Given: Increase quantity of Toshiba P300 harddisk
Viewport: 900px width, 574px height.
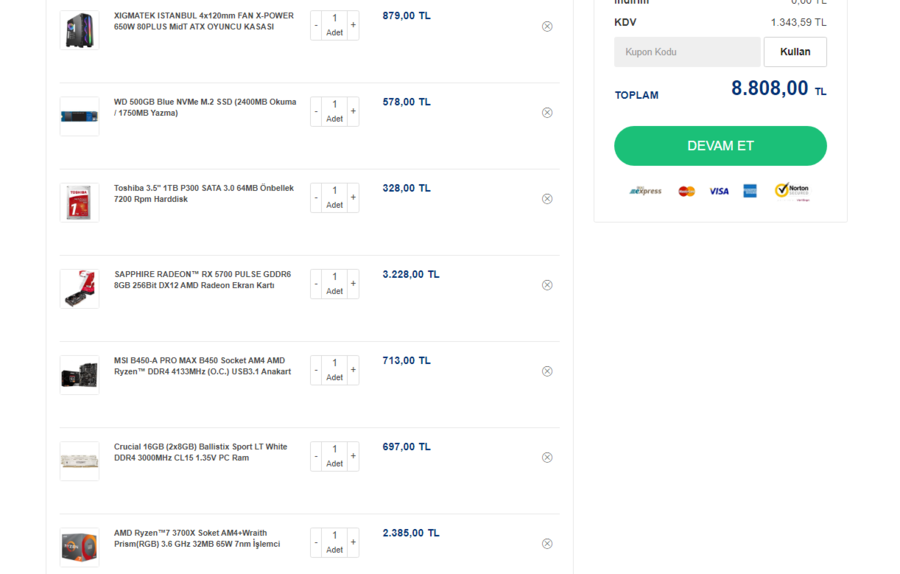Looking at the screenshot, I should click(353, 198).
